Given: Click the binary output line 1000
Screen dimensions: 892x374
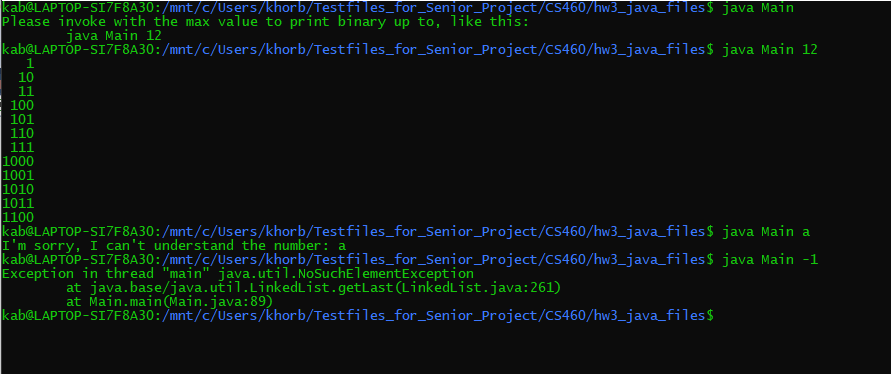Looking at the screenshot, I should click(18, 162).
